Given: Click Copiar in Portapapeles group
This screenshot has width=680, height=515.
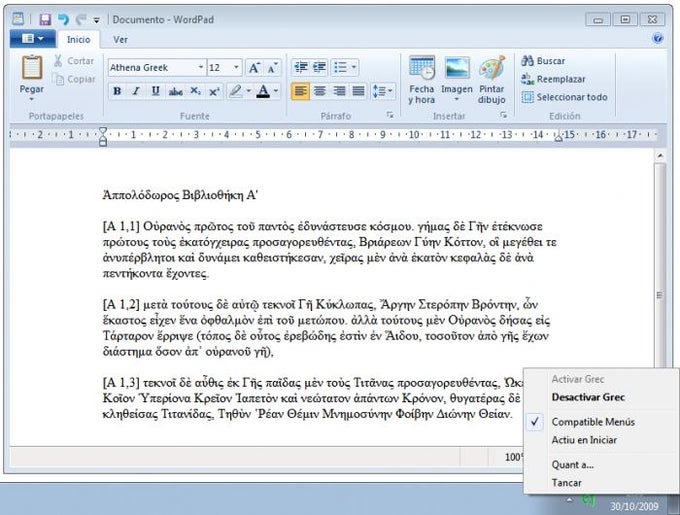Looking at the screenshot, I should [74, 79].
